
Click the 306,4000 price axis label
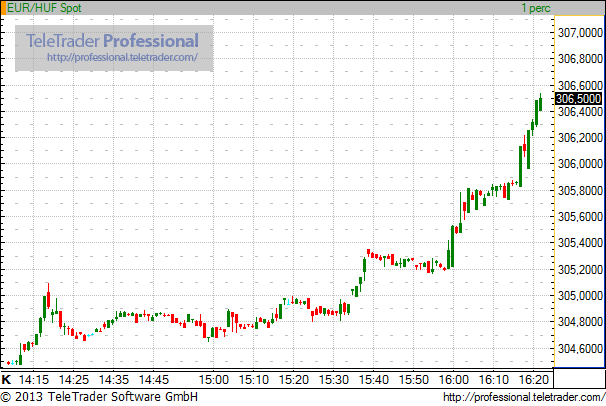(580, 112)
